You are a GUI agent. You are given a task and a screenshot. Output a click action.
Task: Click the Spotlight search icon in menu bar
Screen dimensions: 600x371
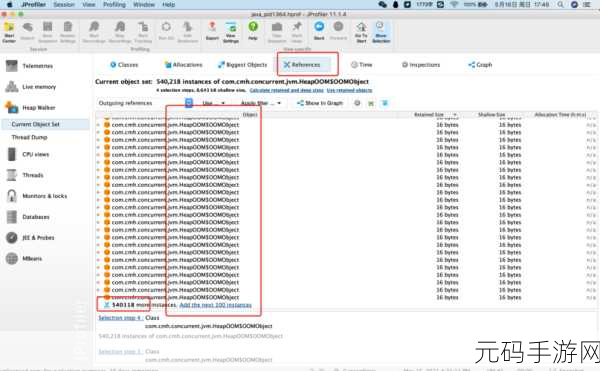click(560, 5)
